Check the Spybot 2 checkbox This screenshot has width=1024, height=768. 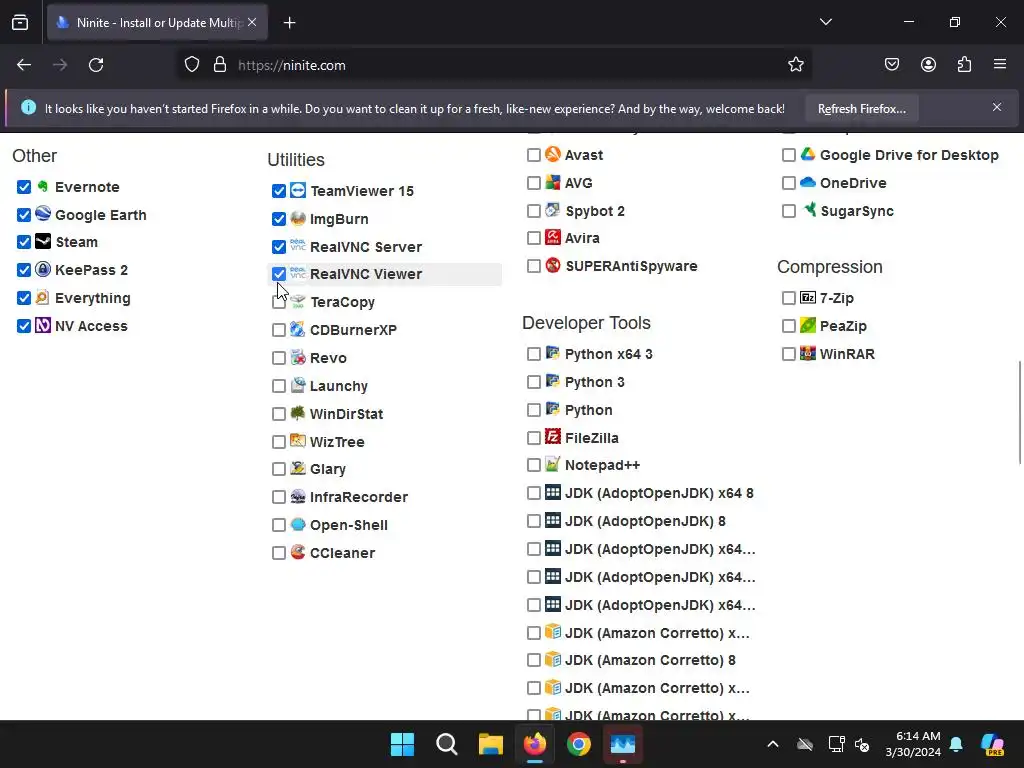[534, 211]
